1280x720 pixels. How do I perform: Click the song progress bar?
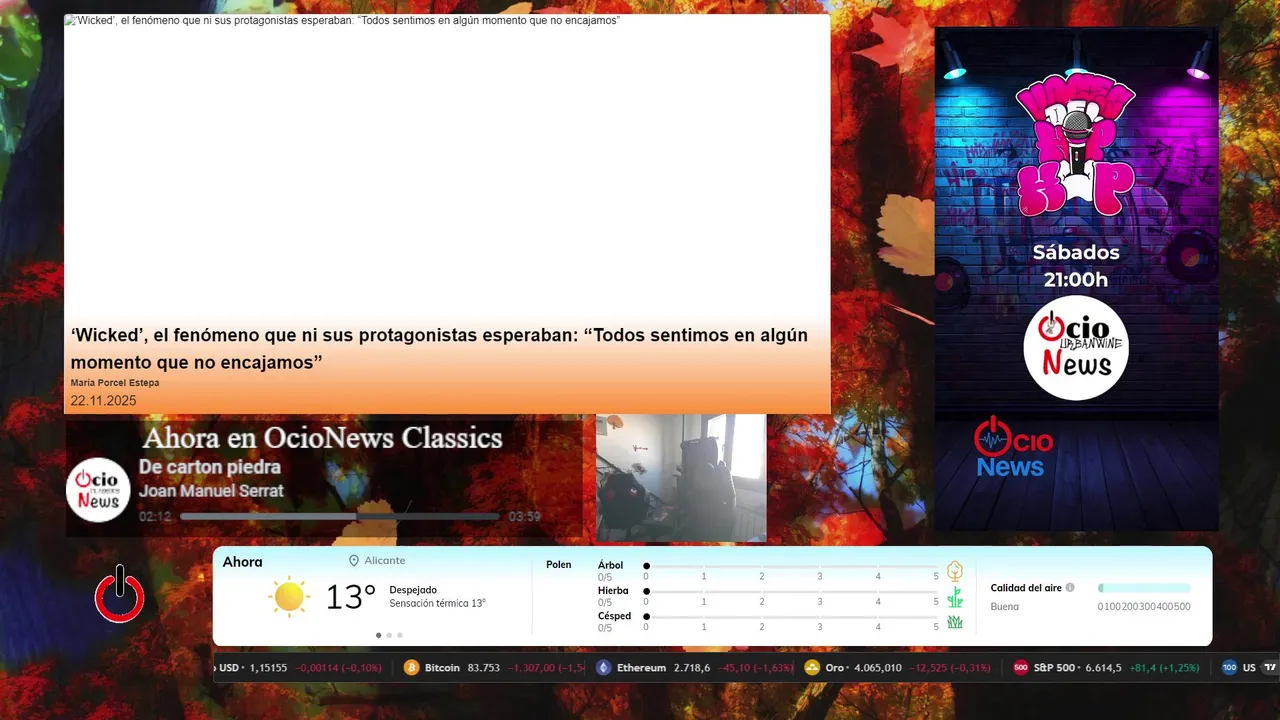coord(340,517)
